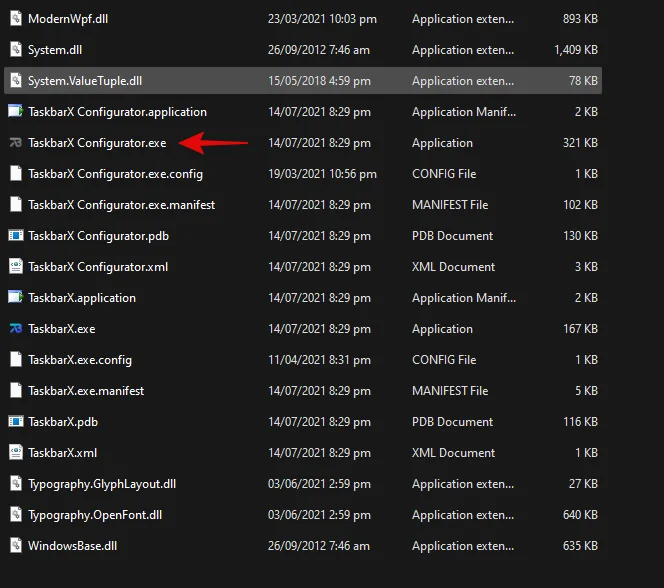Click the 116 KB size value
Image resolution: width=664 pixels, height=588 pixels.
(x=580, y=422)
